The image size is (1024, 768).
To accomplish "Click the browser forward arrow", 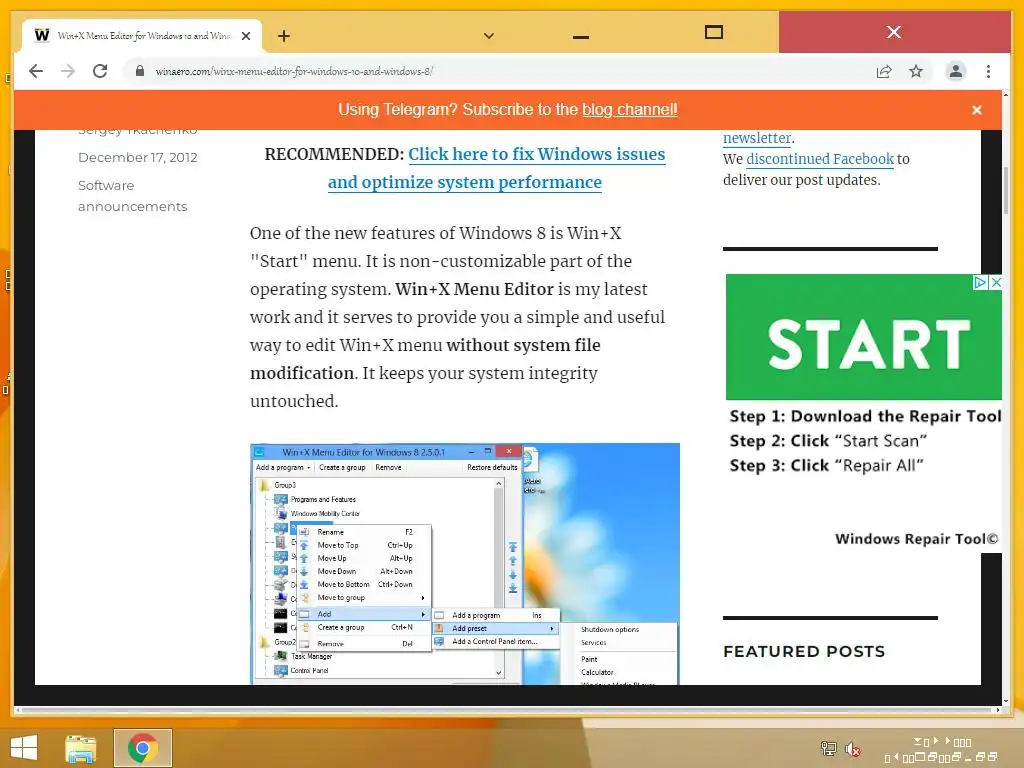I will pyautogui.click(x=68, y=71).
